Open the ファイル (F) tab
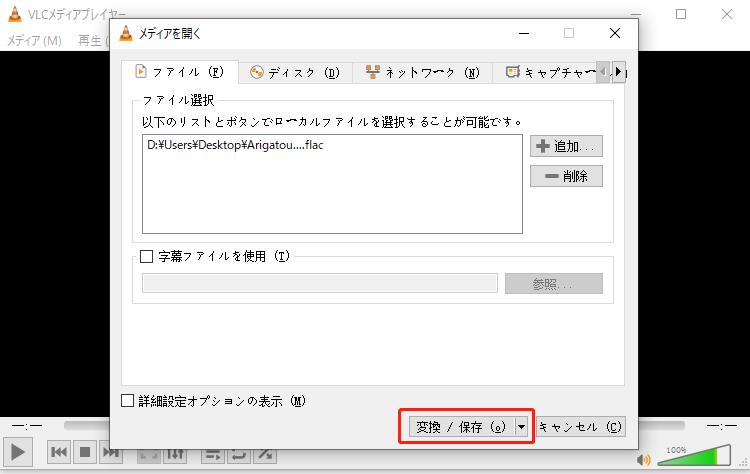This screenshot has height=474, width=750. [x=179, y=72]
